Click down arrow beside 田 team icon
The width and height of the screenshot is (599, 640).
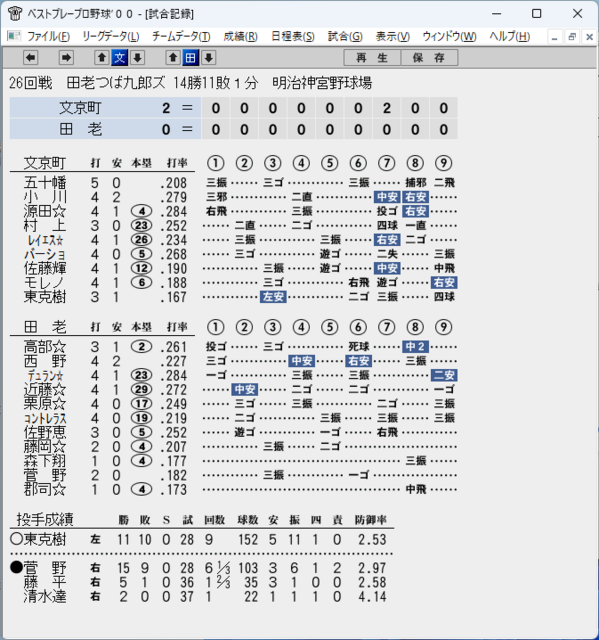209,58
